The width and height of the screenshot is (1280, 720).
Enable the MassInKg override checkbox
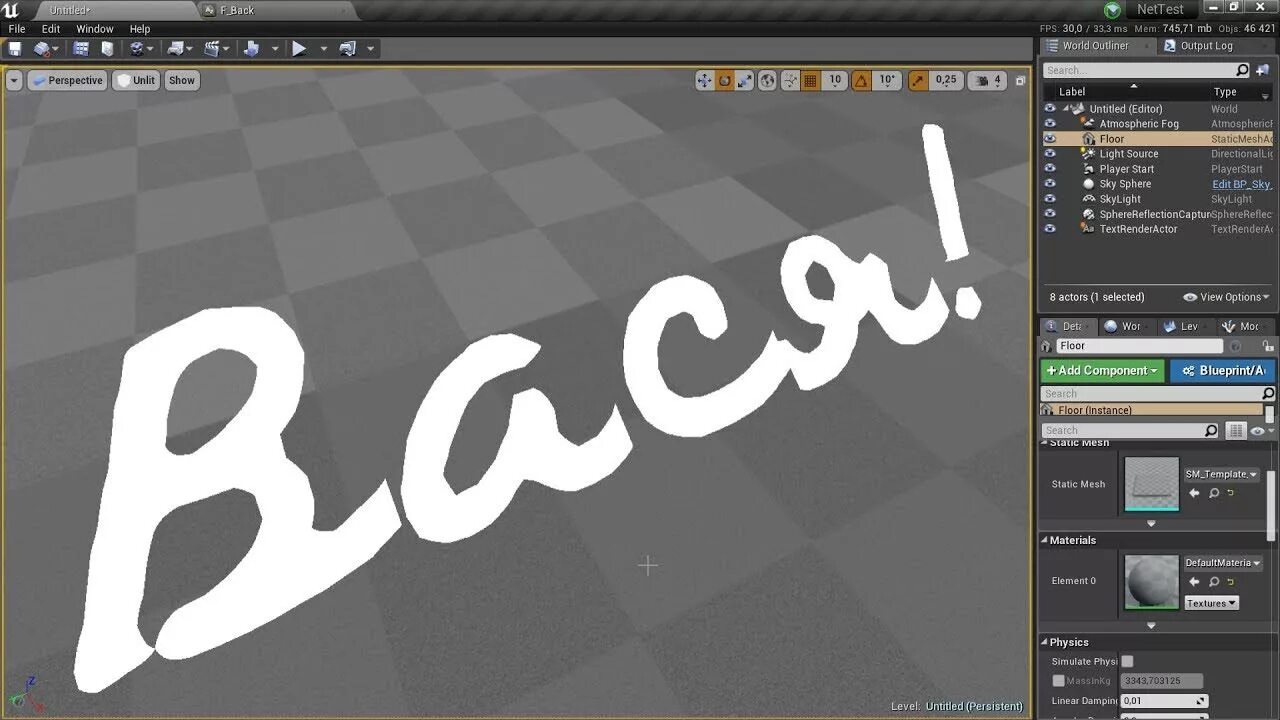1058,681
